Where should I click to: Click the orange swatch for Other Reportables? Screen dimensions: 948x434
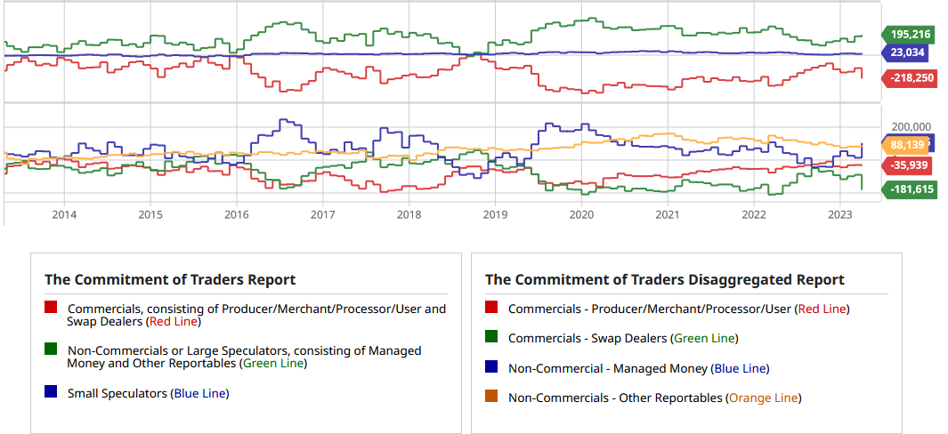coord(491,398)
